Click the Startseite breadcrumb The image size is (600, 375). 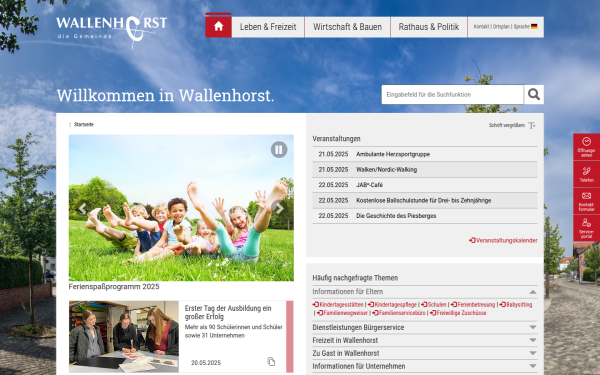coord(83,124)
